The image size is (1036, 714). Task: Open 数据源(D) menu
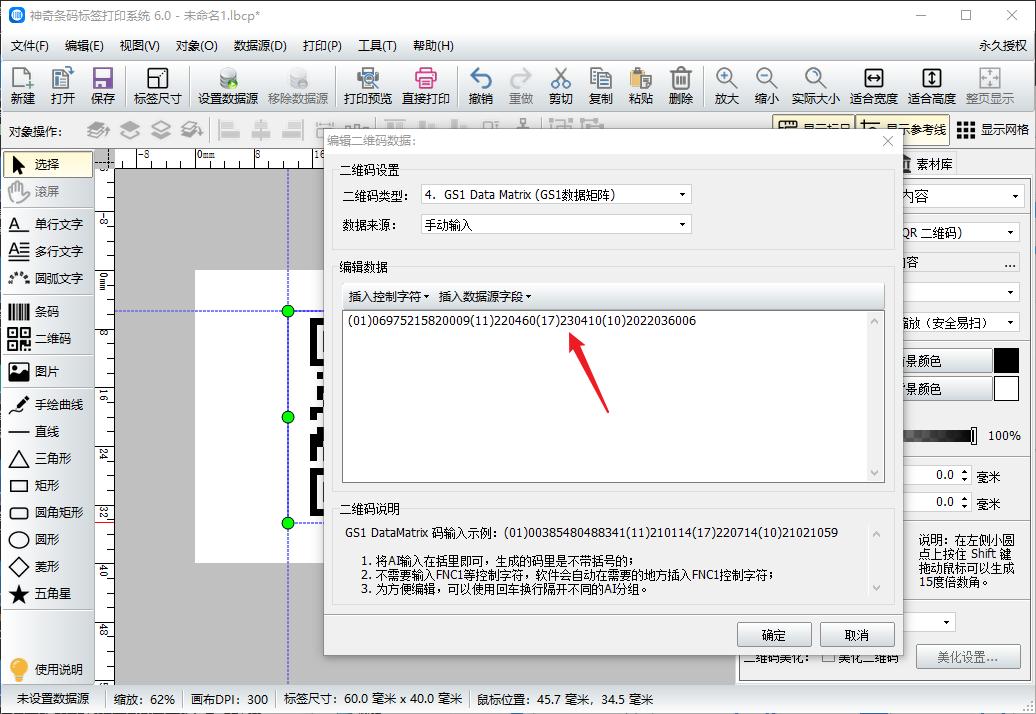point(260,46)
